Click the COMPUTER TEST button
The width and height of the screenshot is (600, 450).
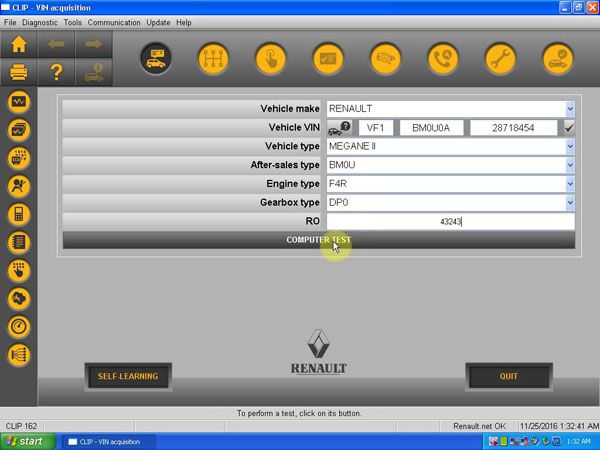pyautogui.click(x=319, y=240)
